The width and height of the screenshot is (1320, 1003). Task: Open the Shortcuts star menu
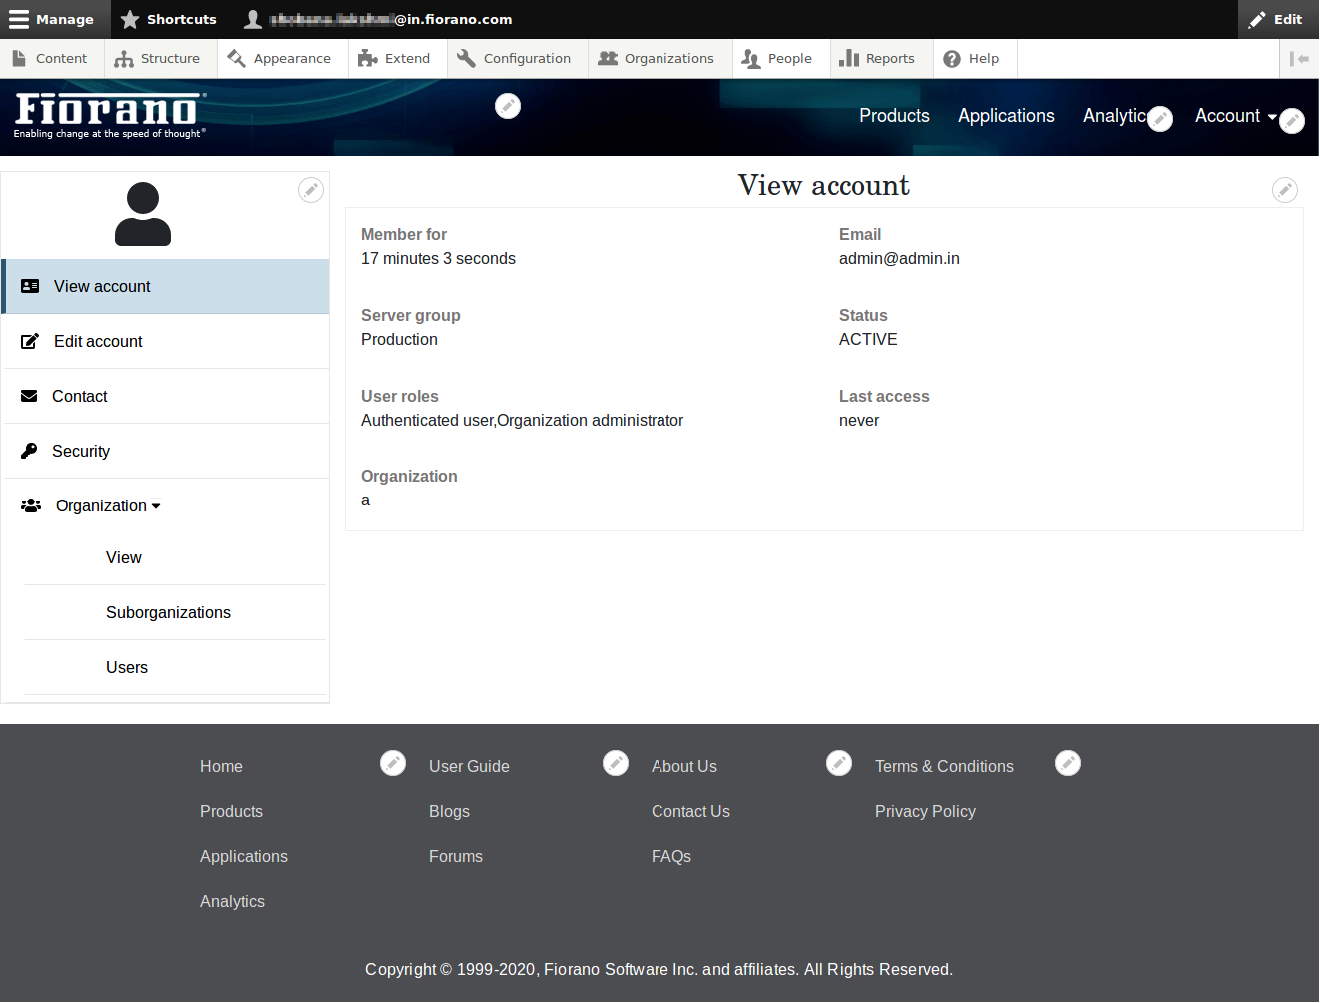[x=169, y=19]
